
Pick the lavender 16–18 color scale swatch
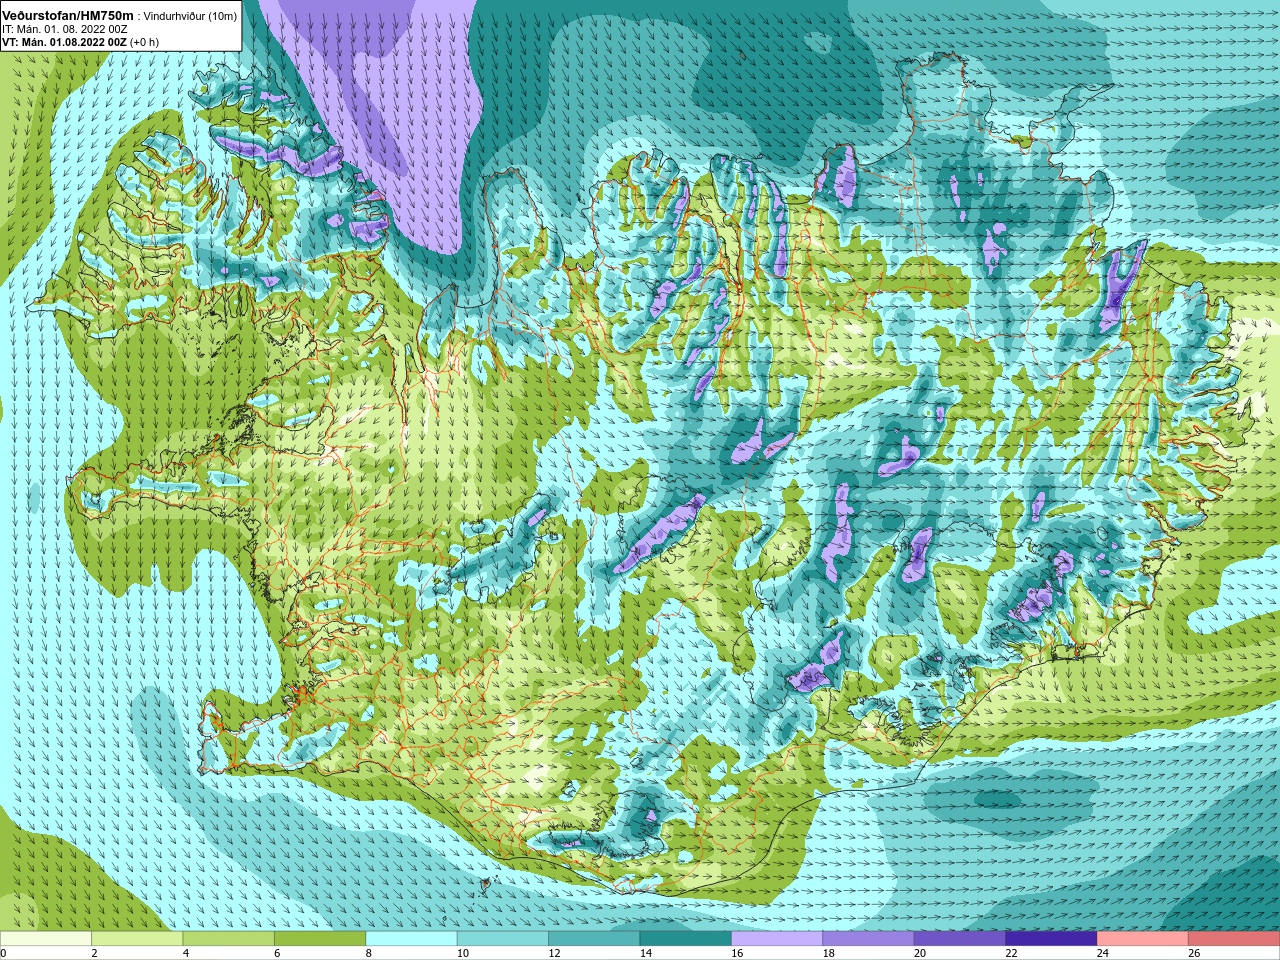tap(777, 939)
